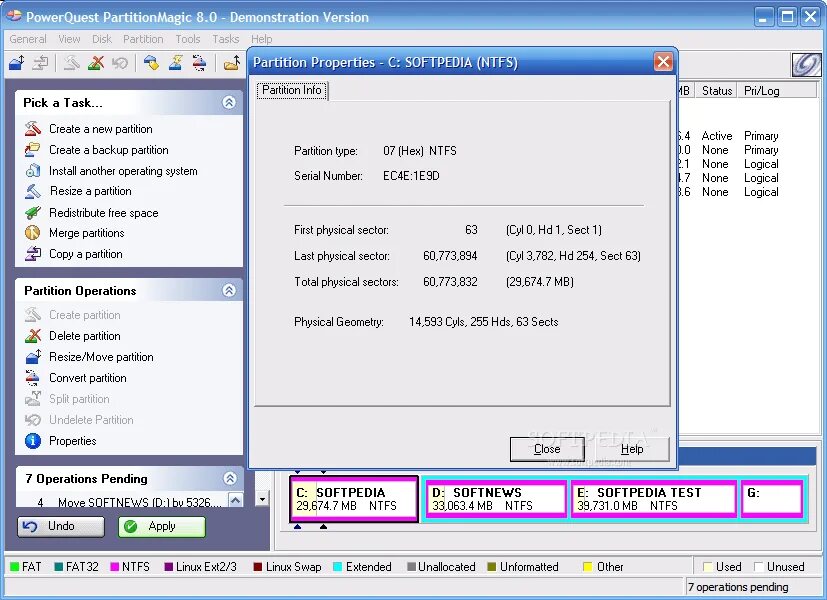The height and width of the screenshot is (600, 827).
Task: Open the Partition menu
Action: 143,39
